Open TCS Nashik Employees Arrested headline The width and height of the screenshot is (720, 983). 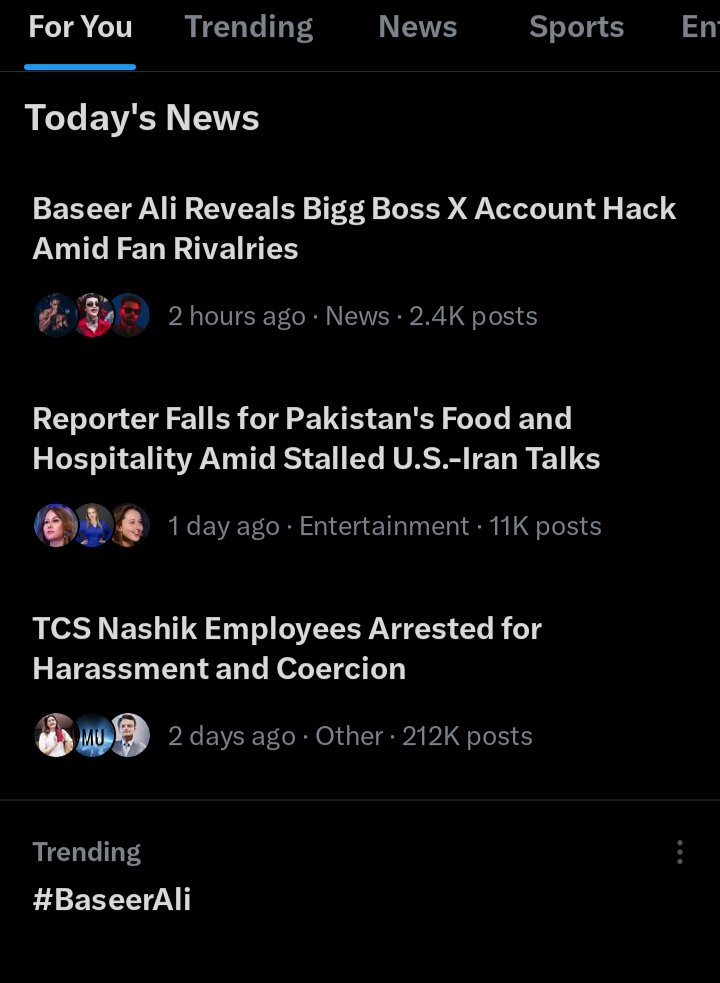pos(287,648)
